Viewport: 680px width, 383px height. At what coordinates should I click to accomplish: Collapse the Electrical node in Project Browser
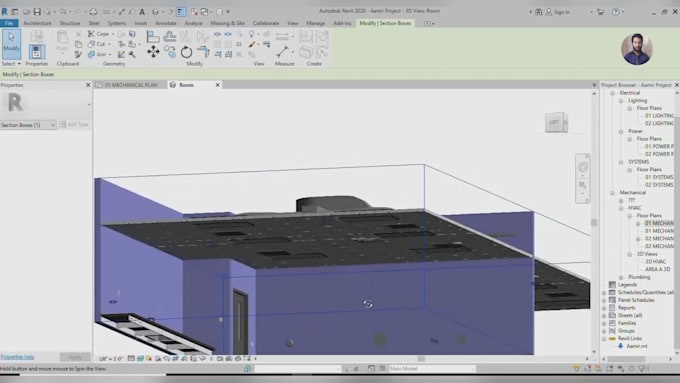coord(612,93)
